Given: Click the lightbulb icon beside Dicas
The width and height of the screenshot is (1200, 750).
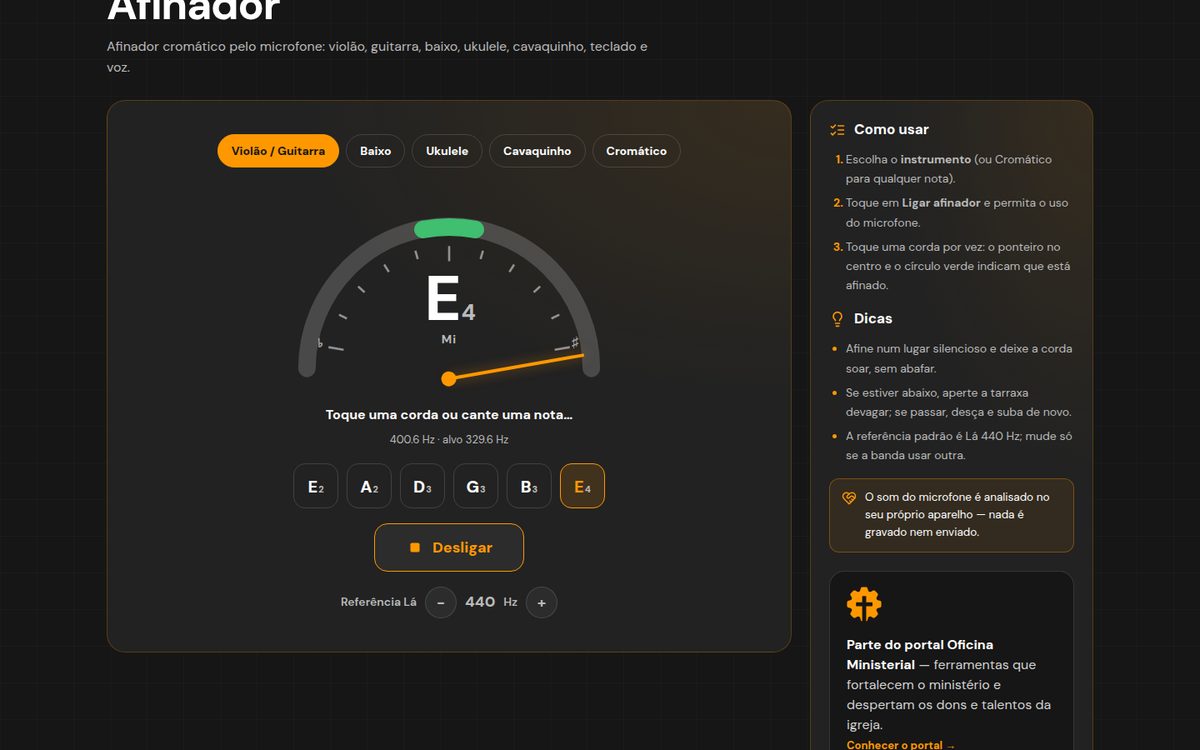Looking at the screenshot, I should pos(838,319).
